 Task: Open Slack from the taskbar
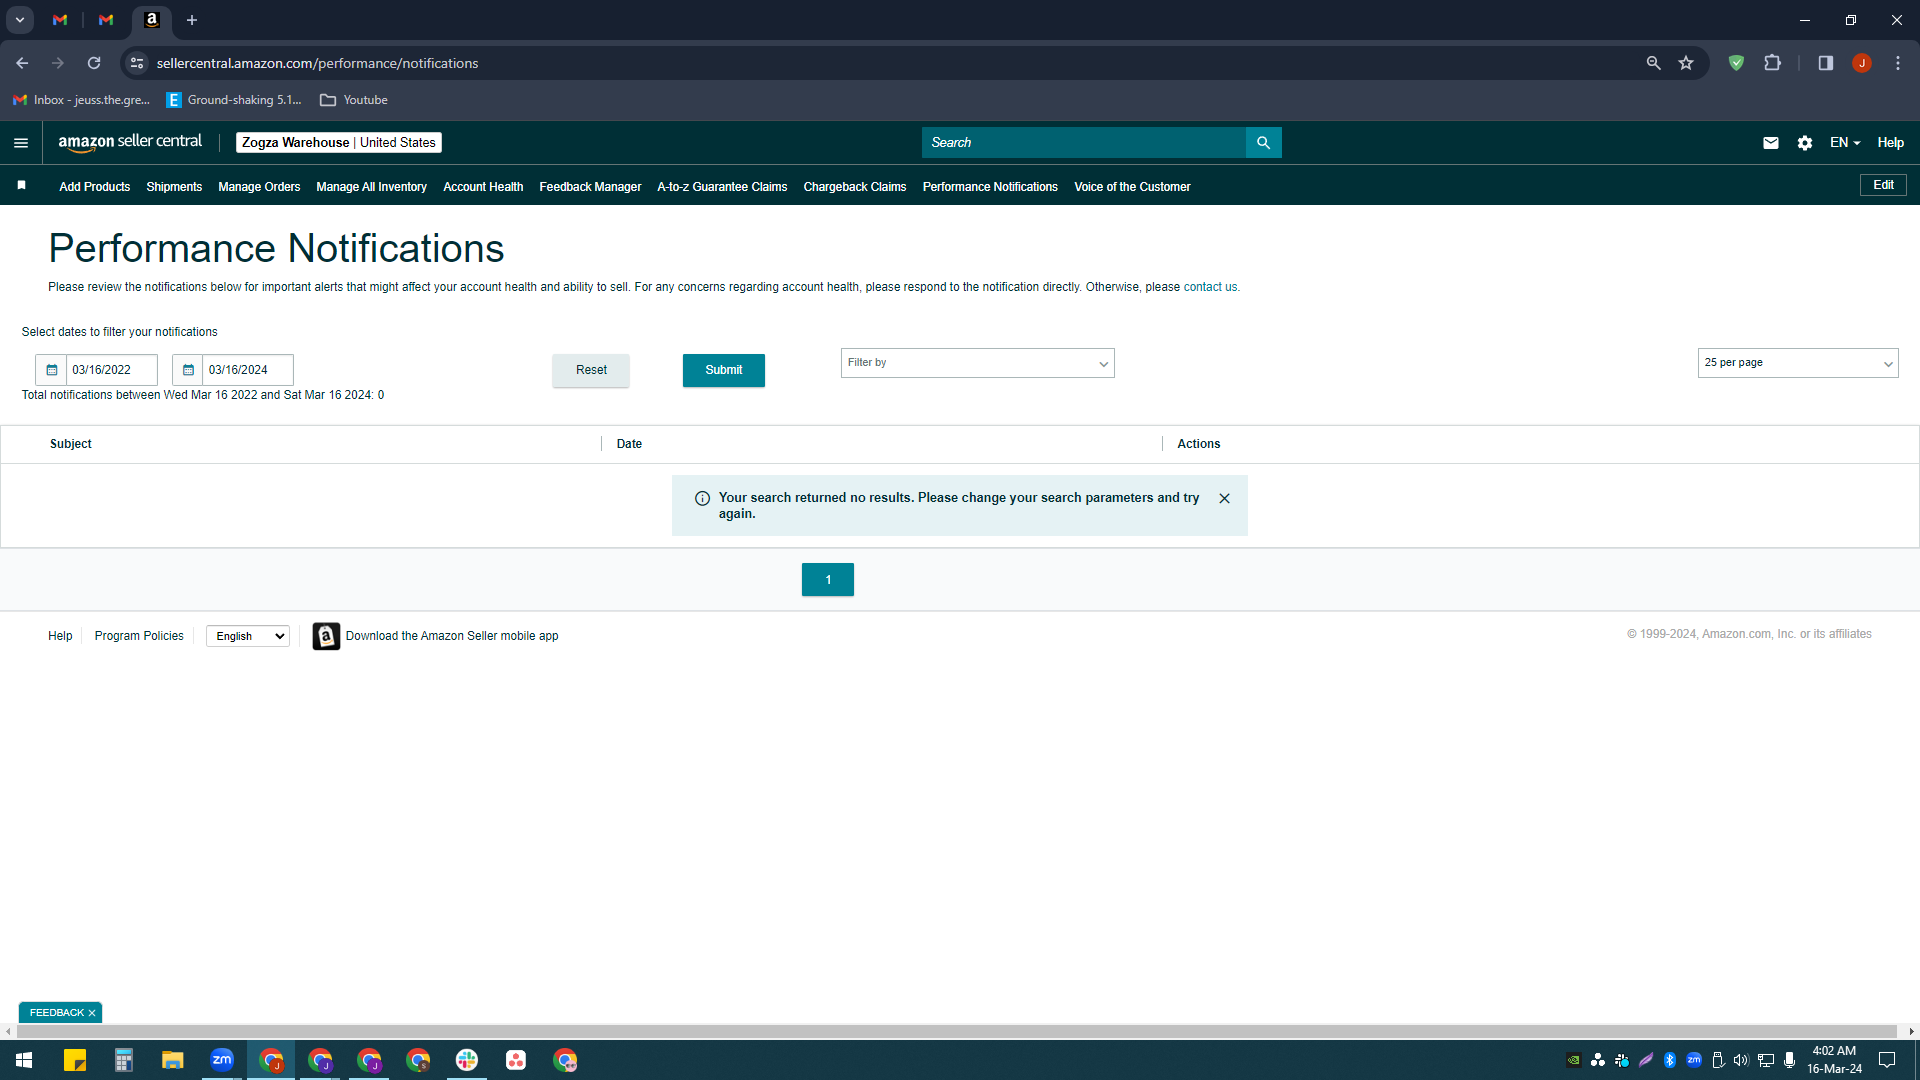[467, 1060]
